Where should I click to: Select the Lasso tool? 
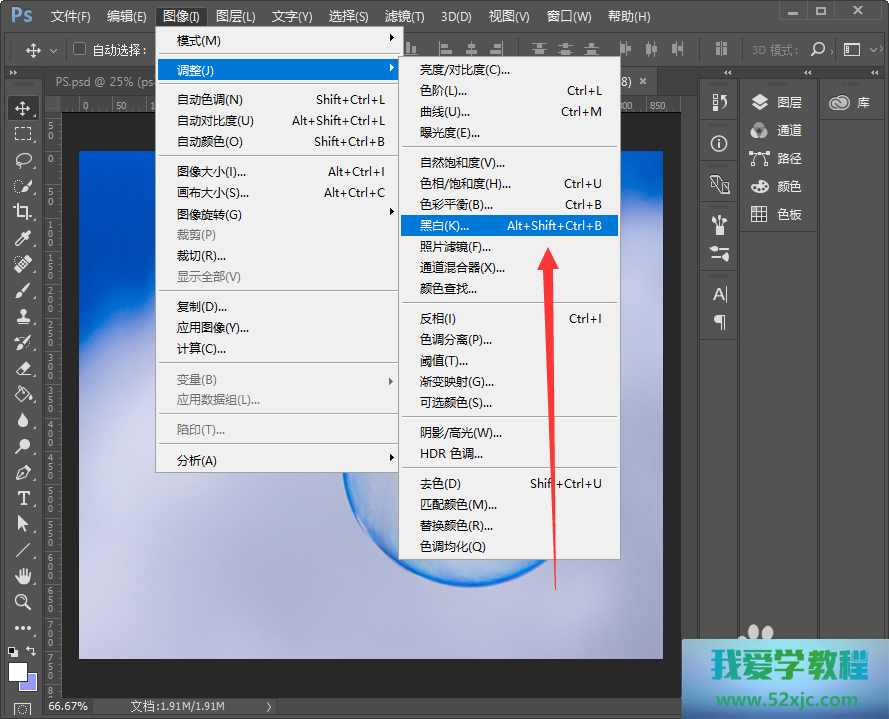(23, 159)
